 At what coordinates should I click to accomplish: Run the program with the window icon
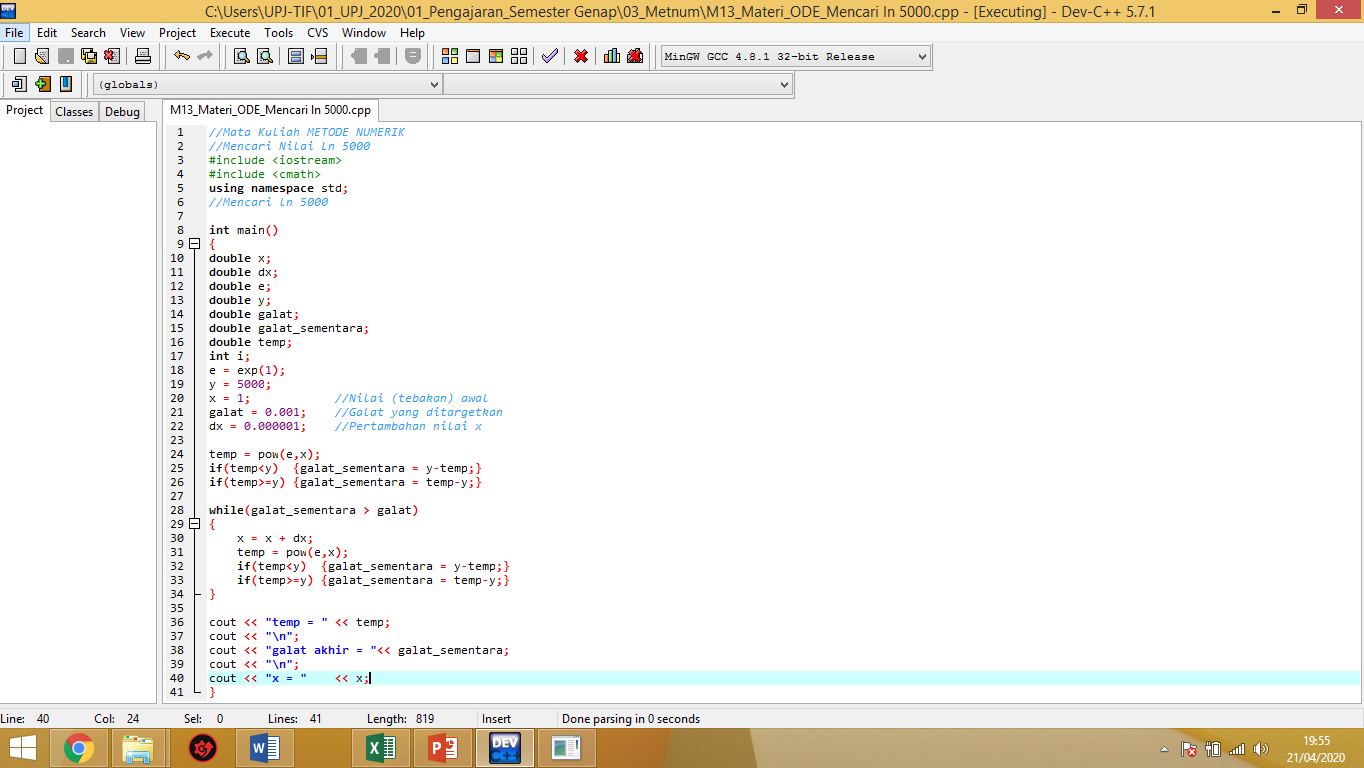tap(472, 56)
